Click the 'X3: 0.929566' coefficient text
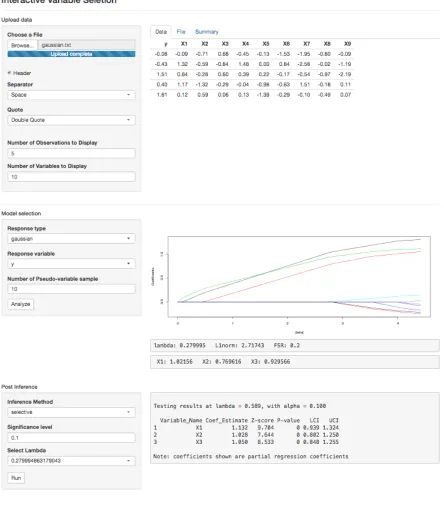 coord(270,362)
